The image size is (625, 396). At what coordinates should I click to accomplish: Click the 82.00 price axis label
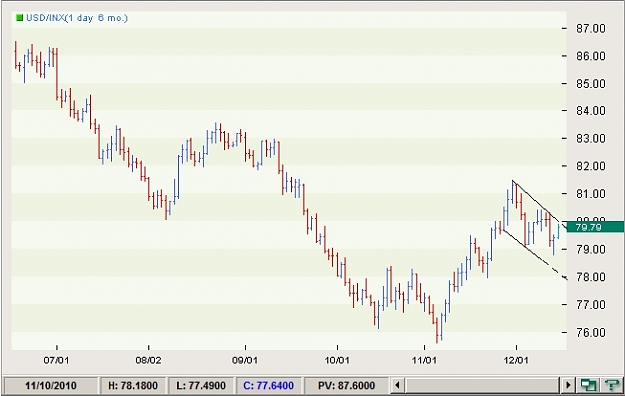tap(591, 166)
